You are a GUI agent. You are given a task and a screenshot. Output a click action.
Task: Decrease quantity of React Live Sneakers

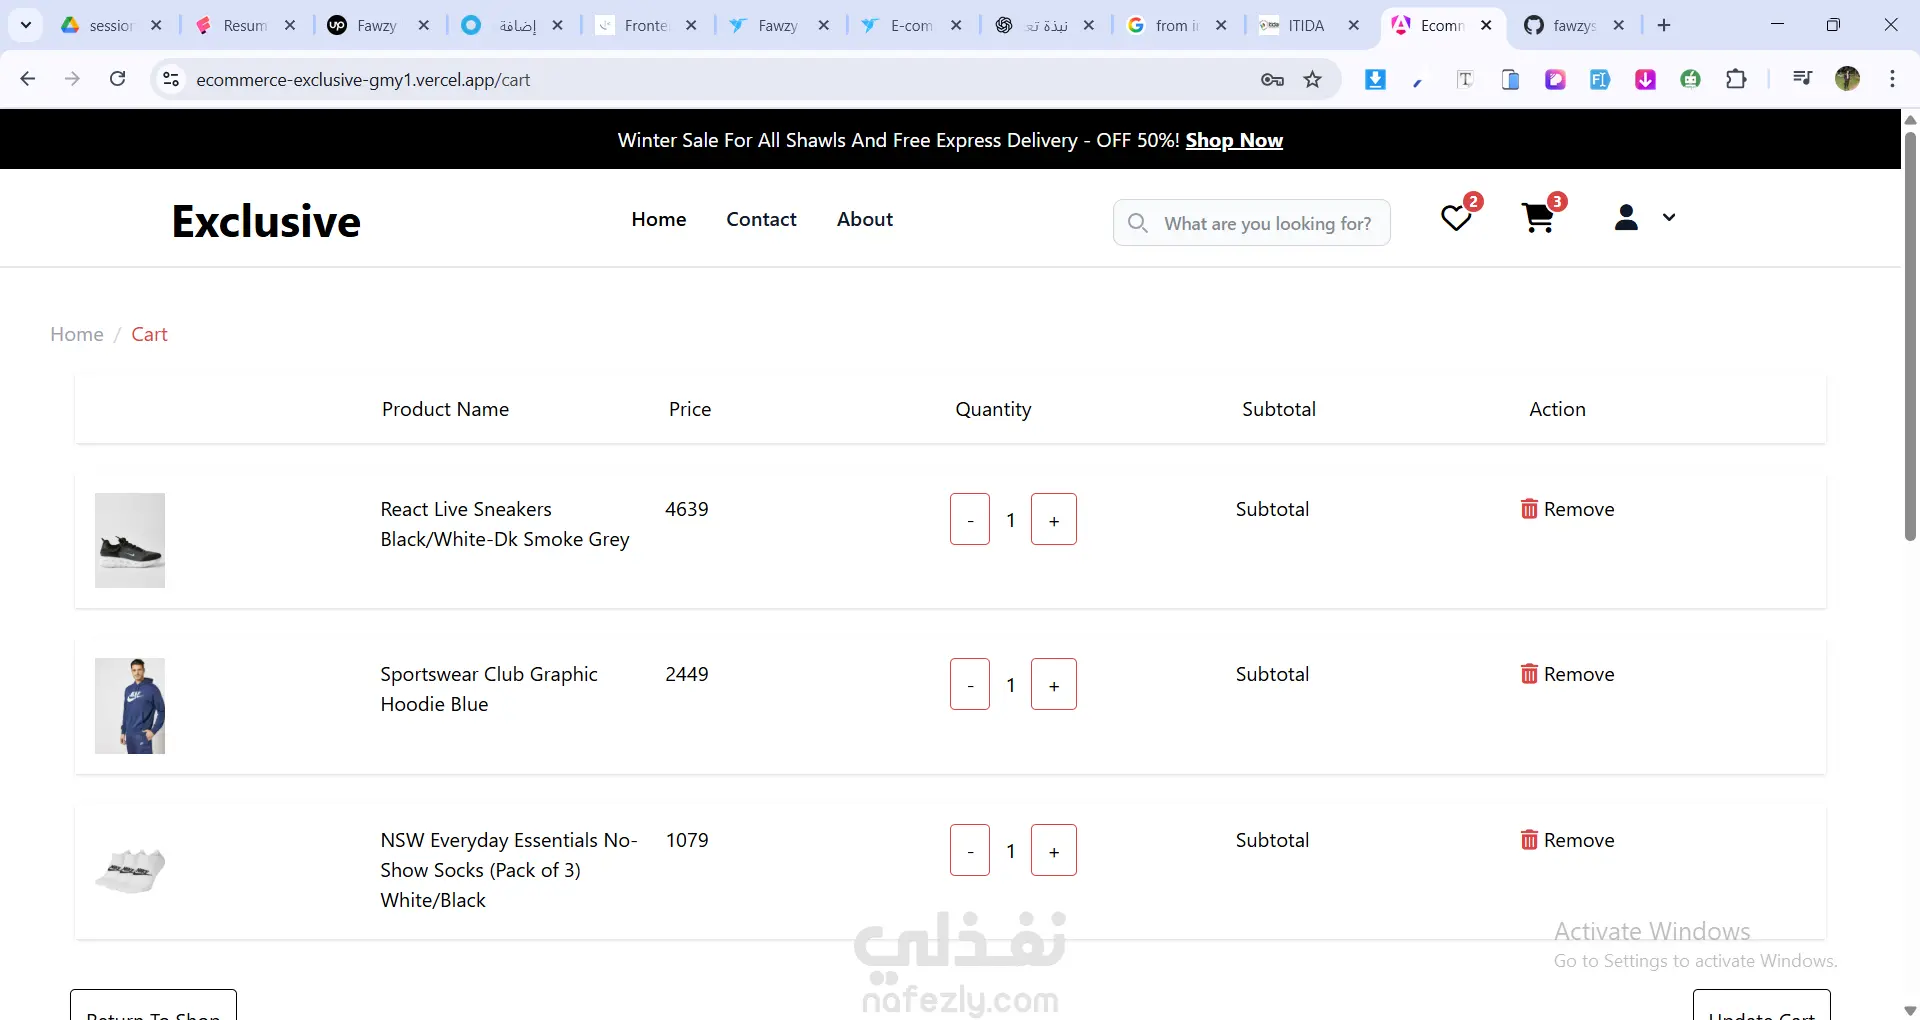click(970, 519)
